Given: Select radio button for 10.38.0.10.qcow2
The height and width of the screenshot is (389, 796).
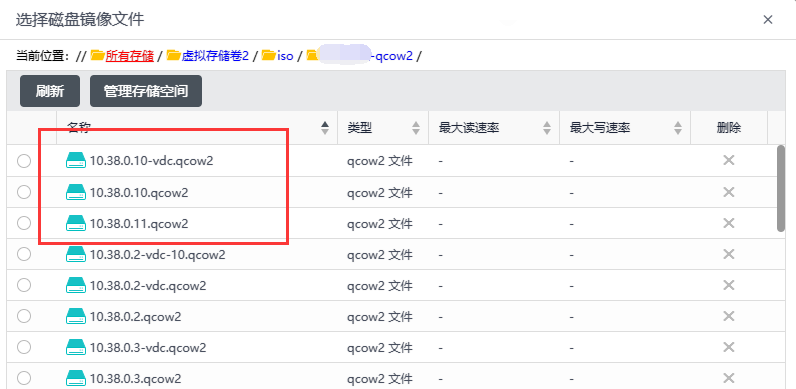Looking at the screenshot, I should 24,192.
